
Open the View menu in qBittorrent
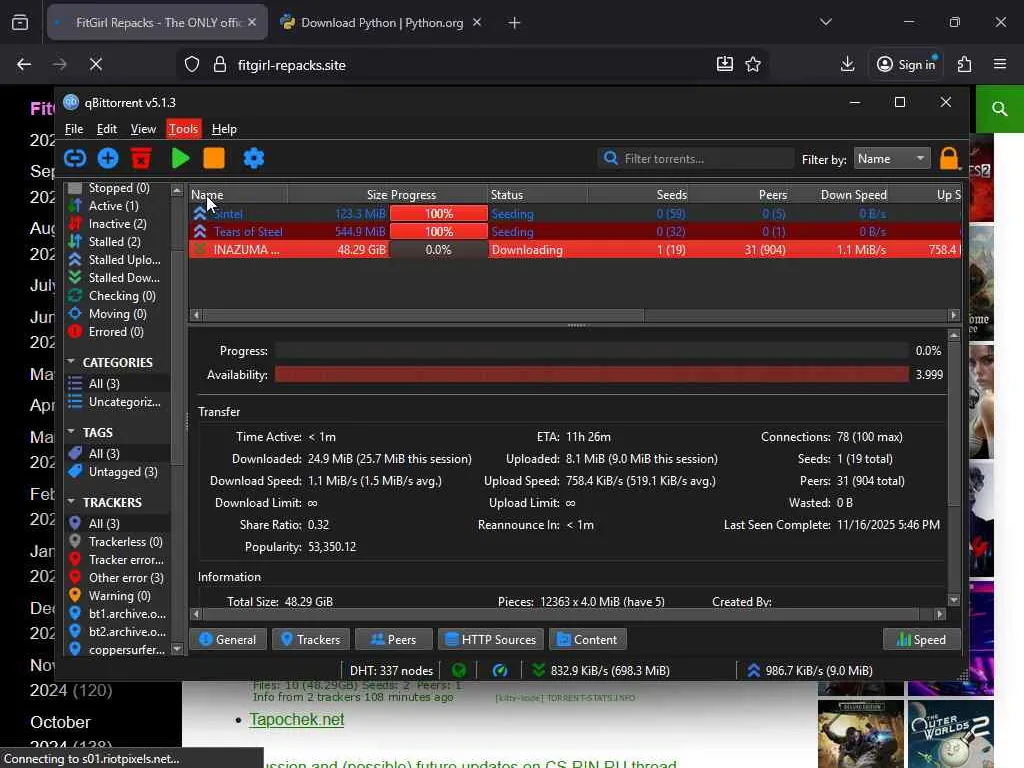click(143, 129)
